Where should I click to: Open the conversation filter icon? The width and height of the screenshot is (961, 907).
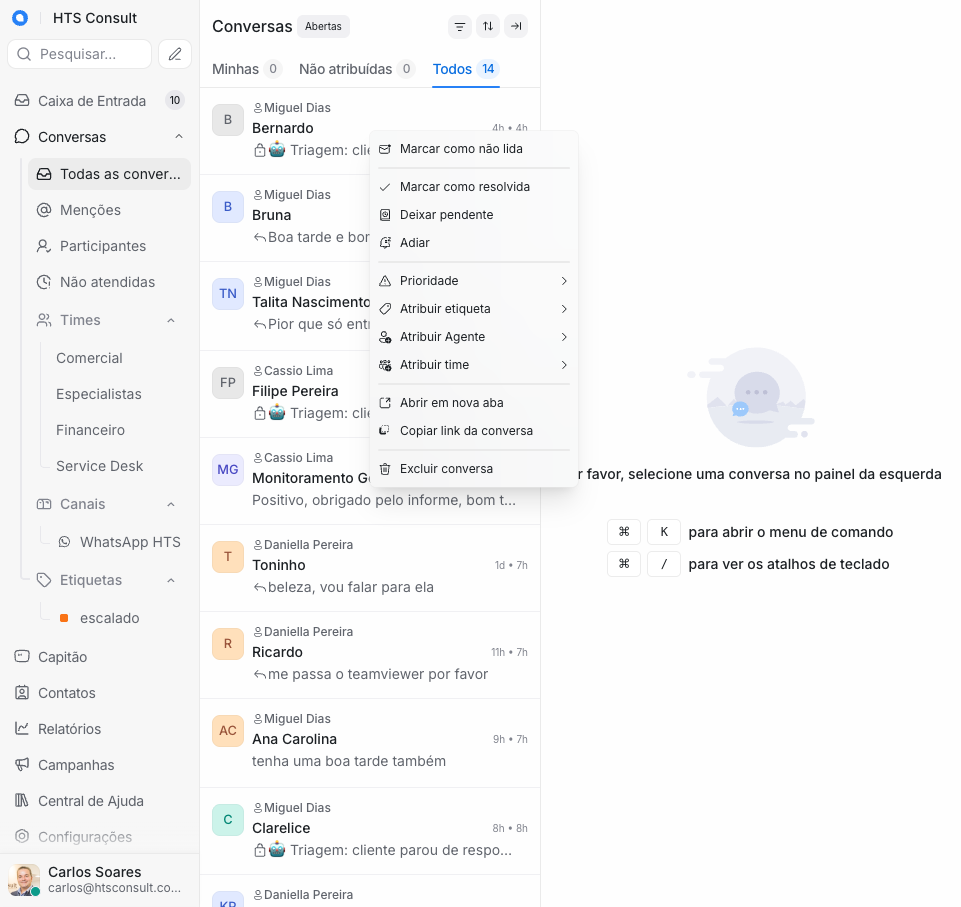(460, 26)
